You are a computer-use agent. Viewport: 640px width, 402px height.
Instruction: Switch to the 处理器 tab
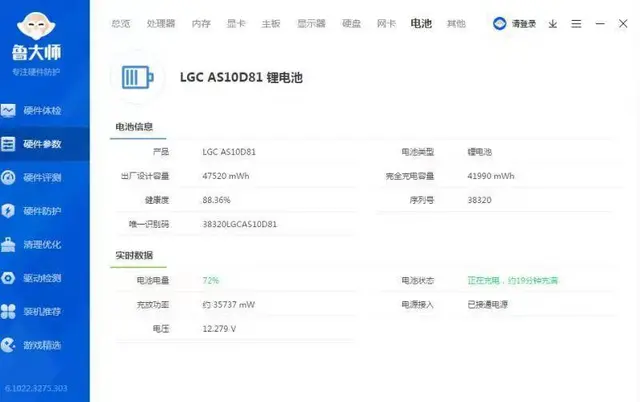click(x=161, y=24)
